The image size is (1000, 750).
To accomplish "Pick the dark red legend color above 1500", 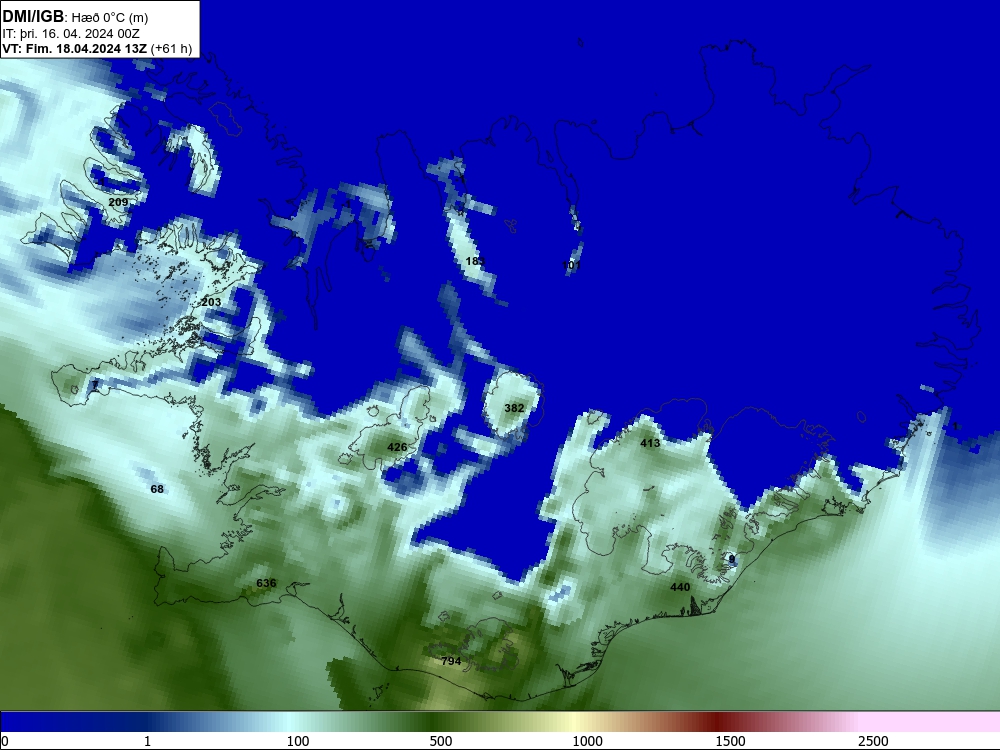I will click(x=718, y=722).
